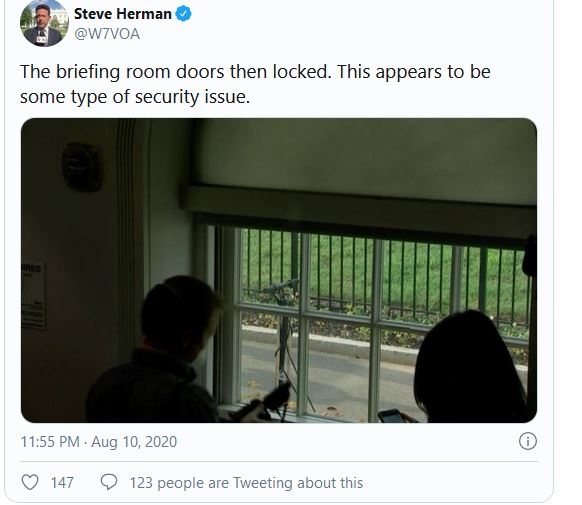Screen dimensions: 582x505
Task: Click the reply speech bubble icon
Action: (109, 482)
